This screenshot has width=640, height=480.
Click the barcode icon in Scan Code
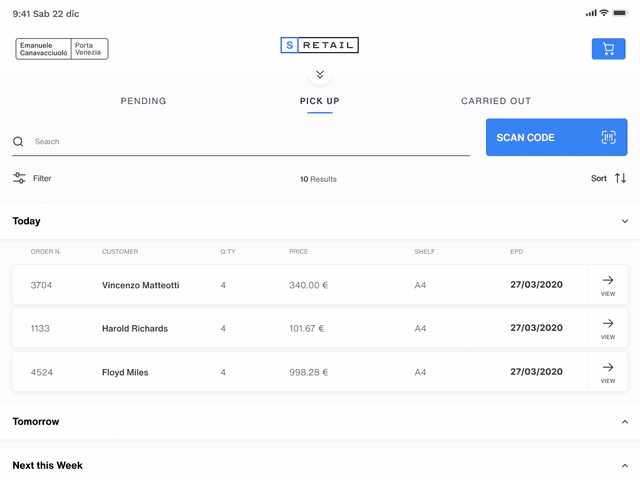[x=608, y=138]
